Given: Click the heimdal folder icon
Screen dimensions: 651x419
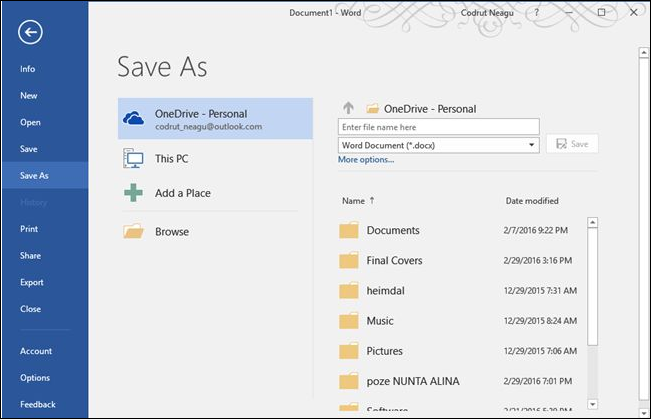Looking at the screenshot, I should point(349,291).
